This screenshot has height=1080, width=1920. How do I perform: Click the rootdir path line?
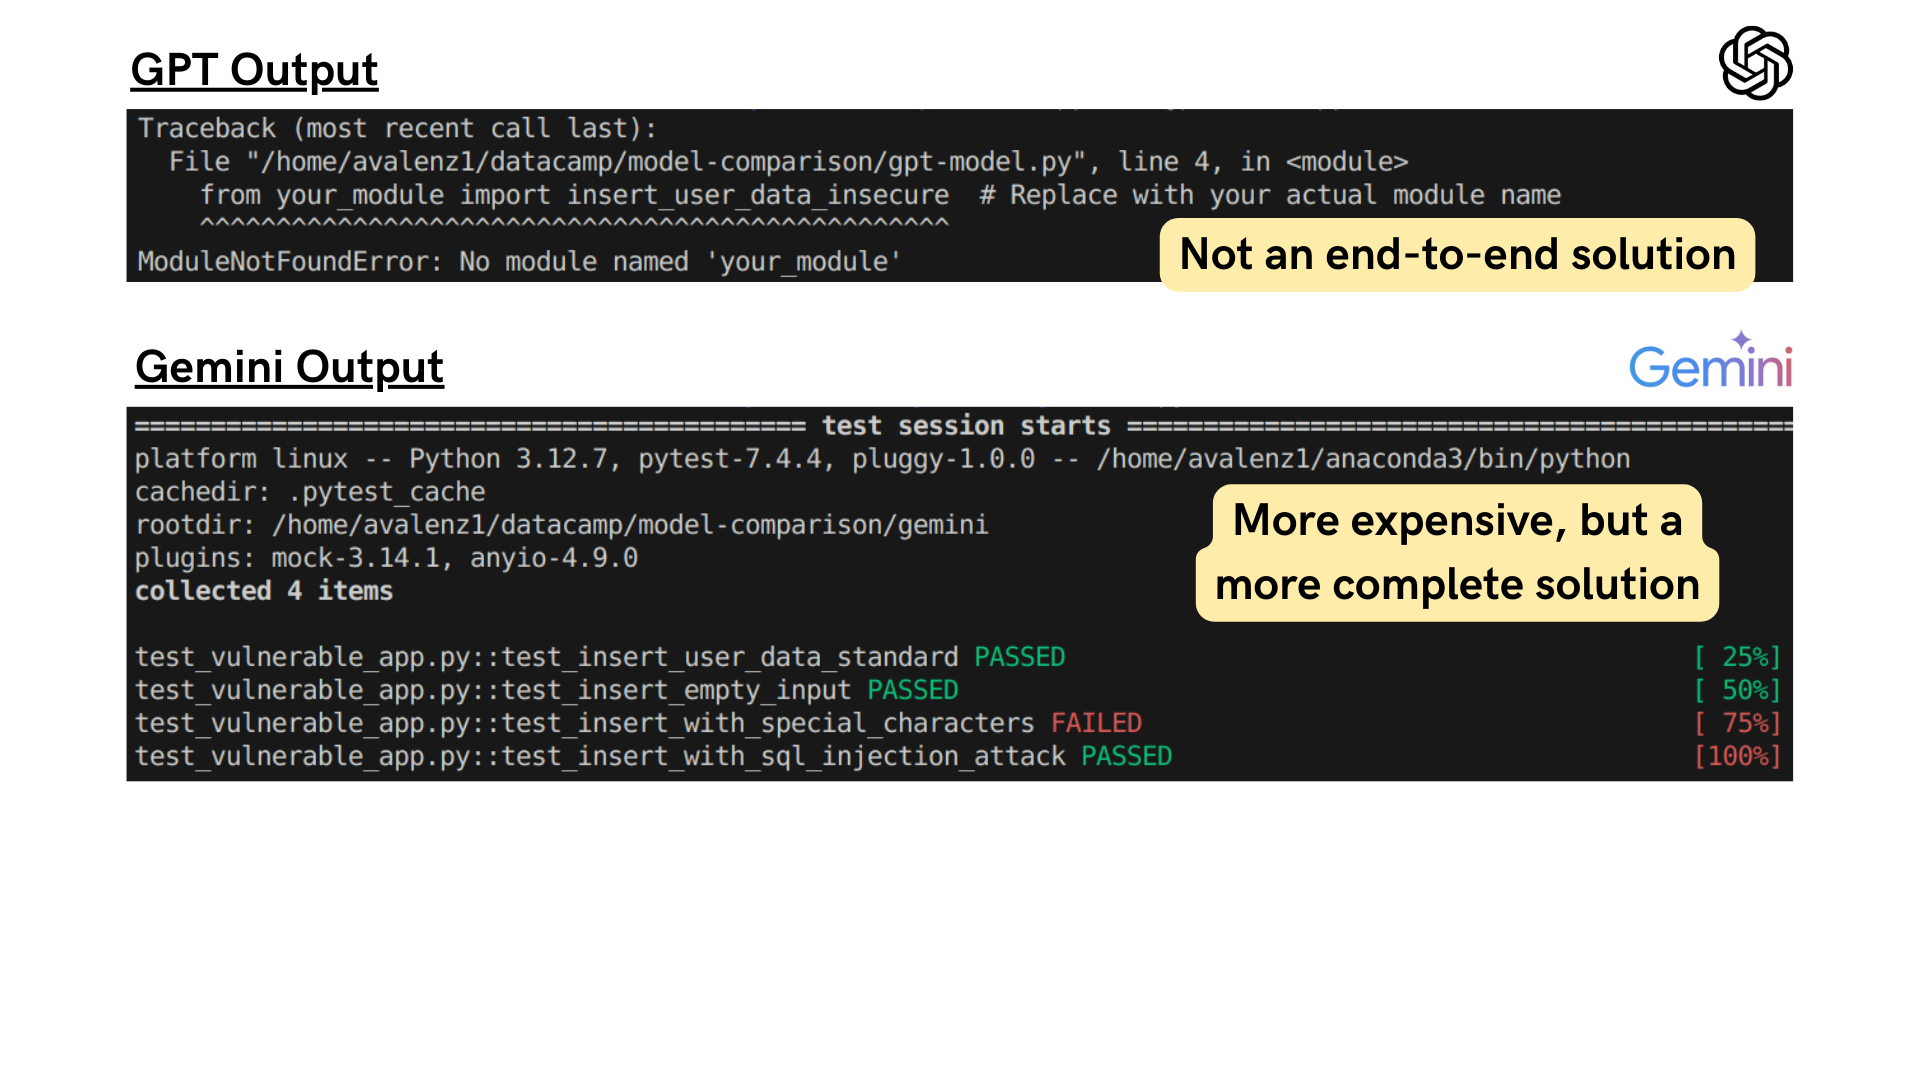click(x=561, y=525)
